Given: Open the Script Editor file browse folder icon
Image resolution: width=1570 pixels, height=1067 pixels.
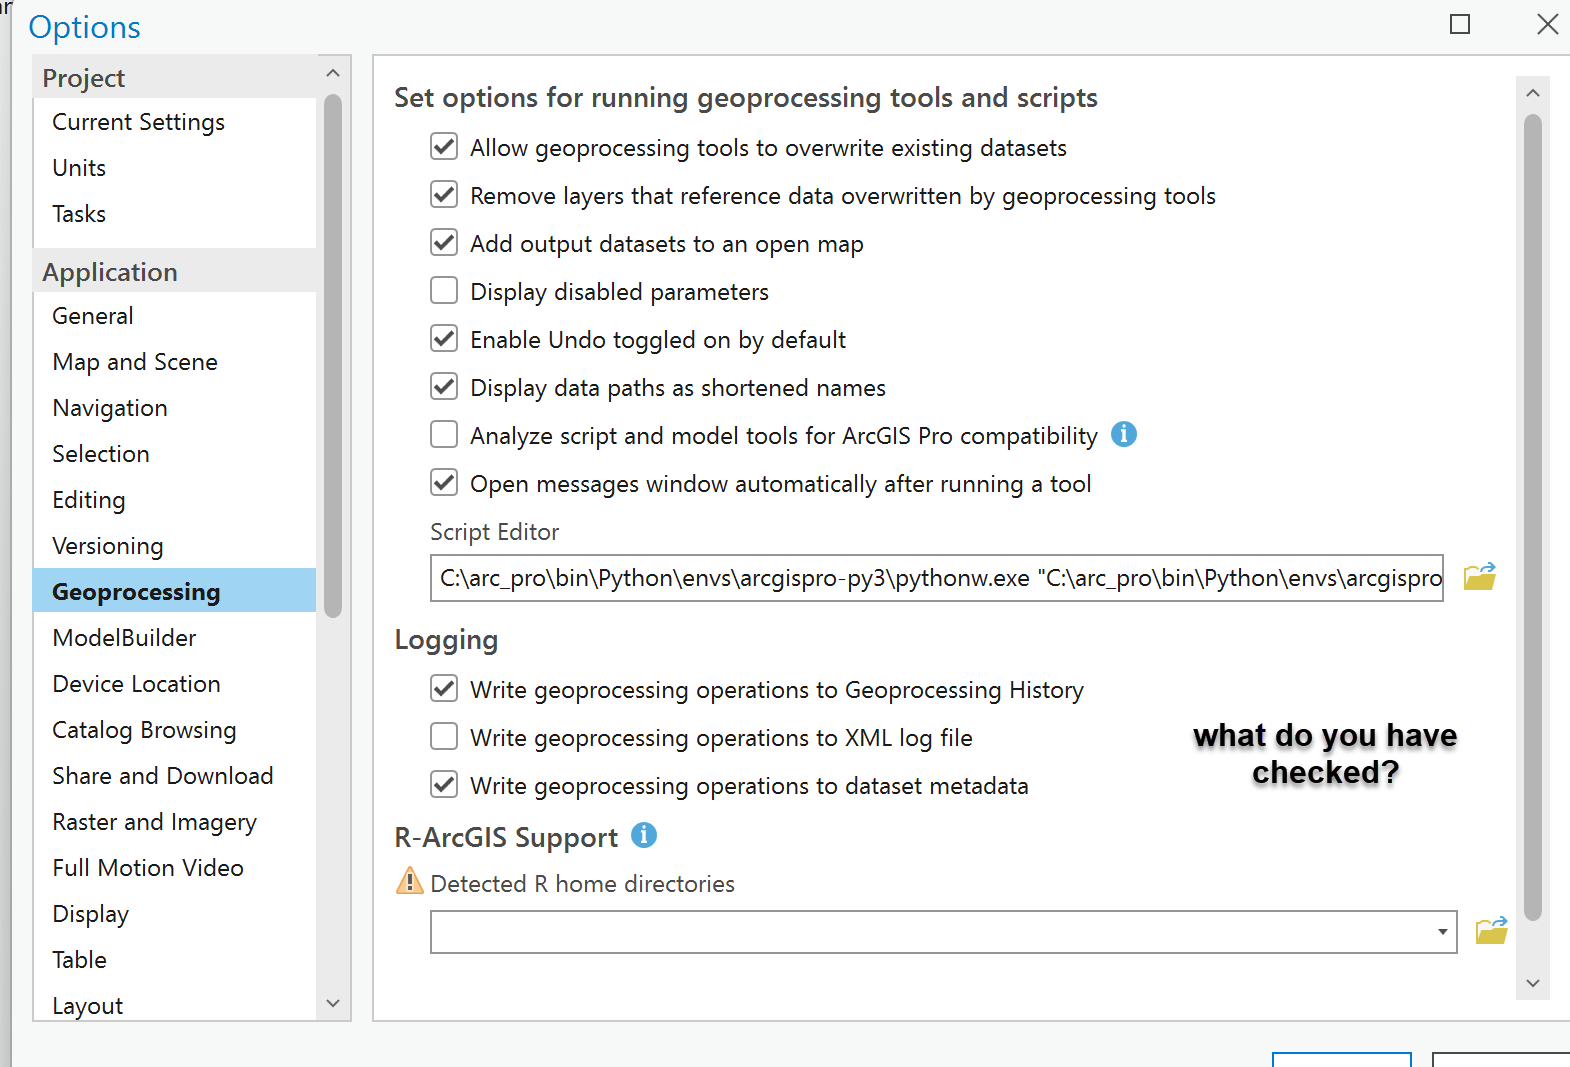Looking at the screenshot, I should pyautogui.click(x=1480, y=577).
